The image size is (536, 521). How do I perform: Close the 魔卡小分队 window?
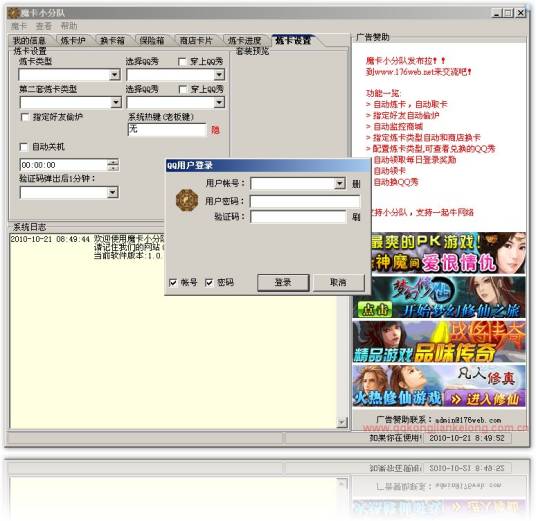521,13
